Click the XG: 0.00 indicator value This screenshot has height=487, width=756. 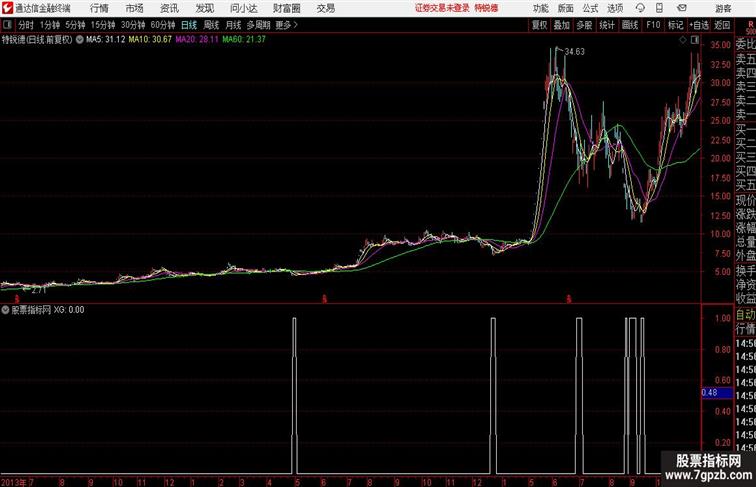coord(68,310)
